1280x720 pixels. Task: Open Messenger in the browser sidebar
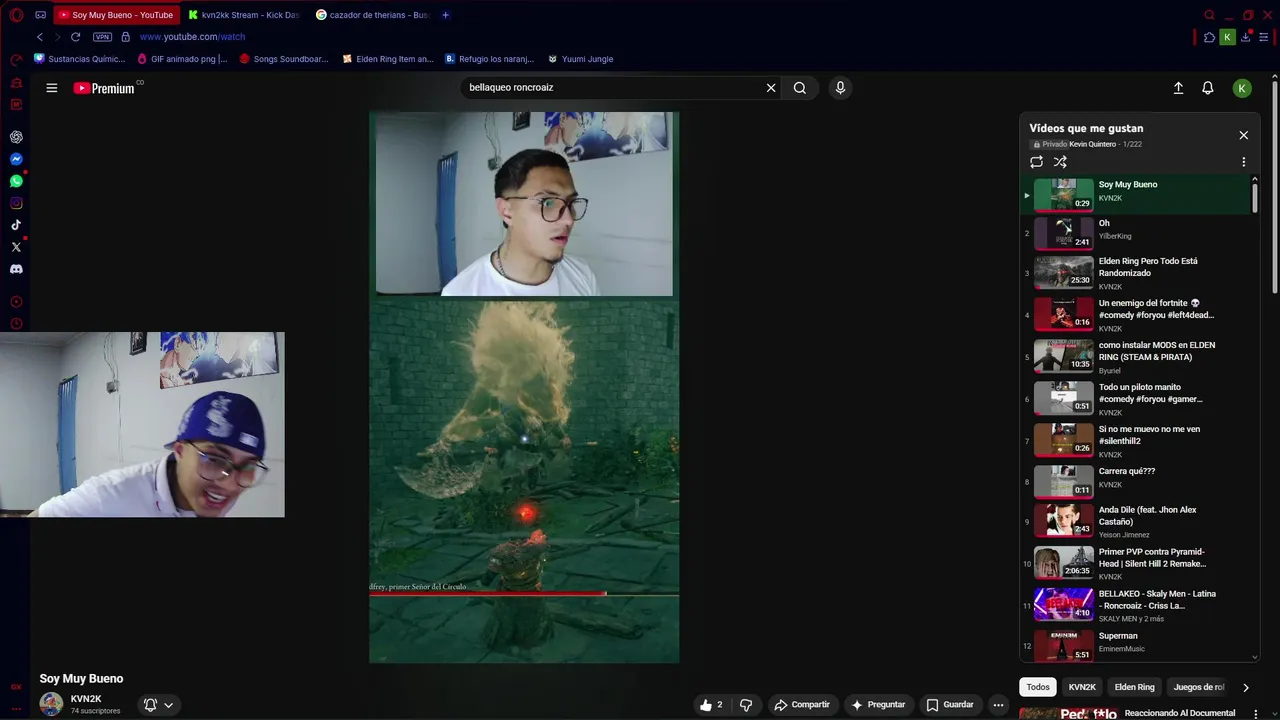[x=16, y=159]
